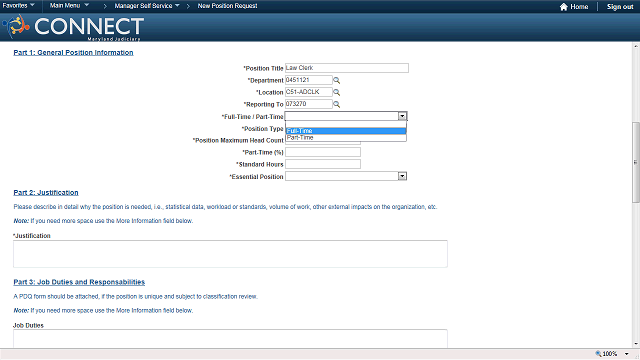
Task: Open Part 1: General Position Information link
Action: click(x=73, y=53)
